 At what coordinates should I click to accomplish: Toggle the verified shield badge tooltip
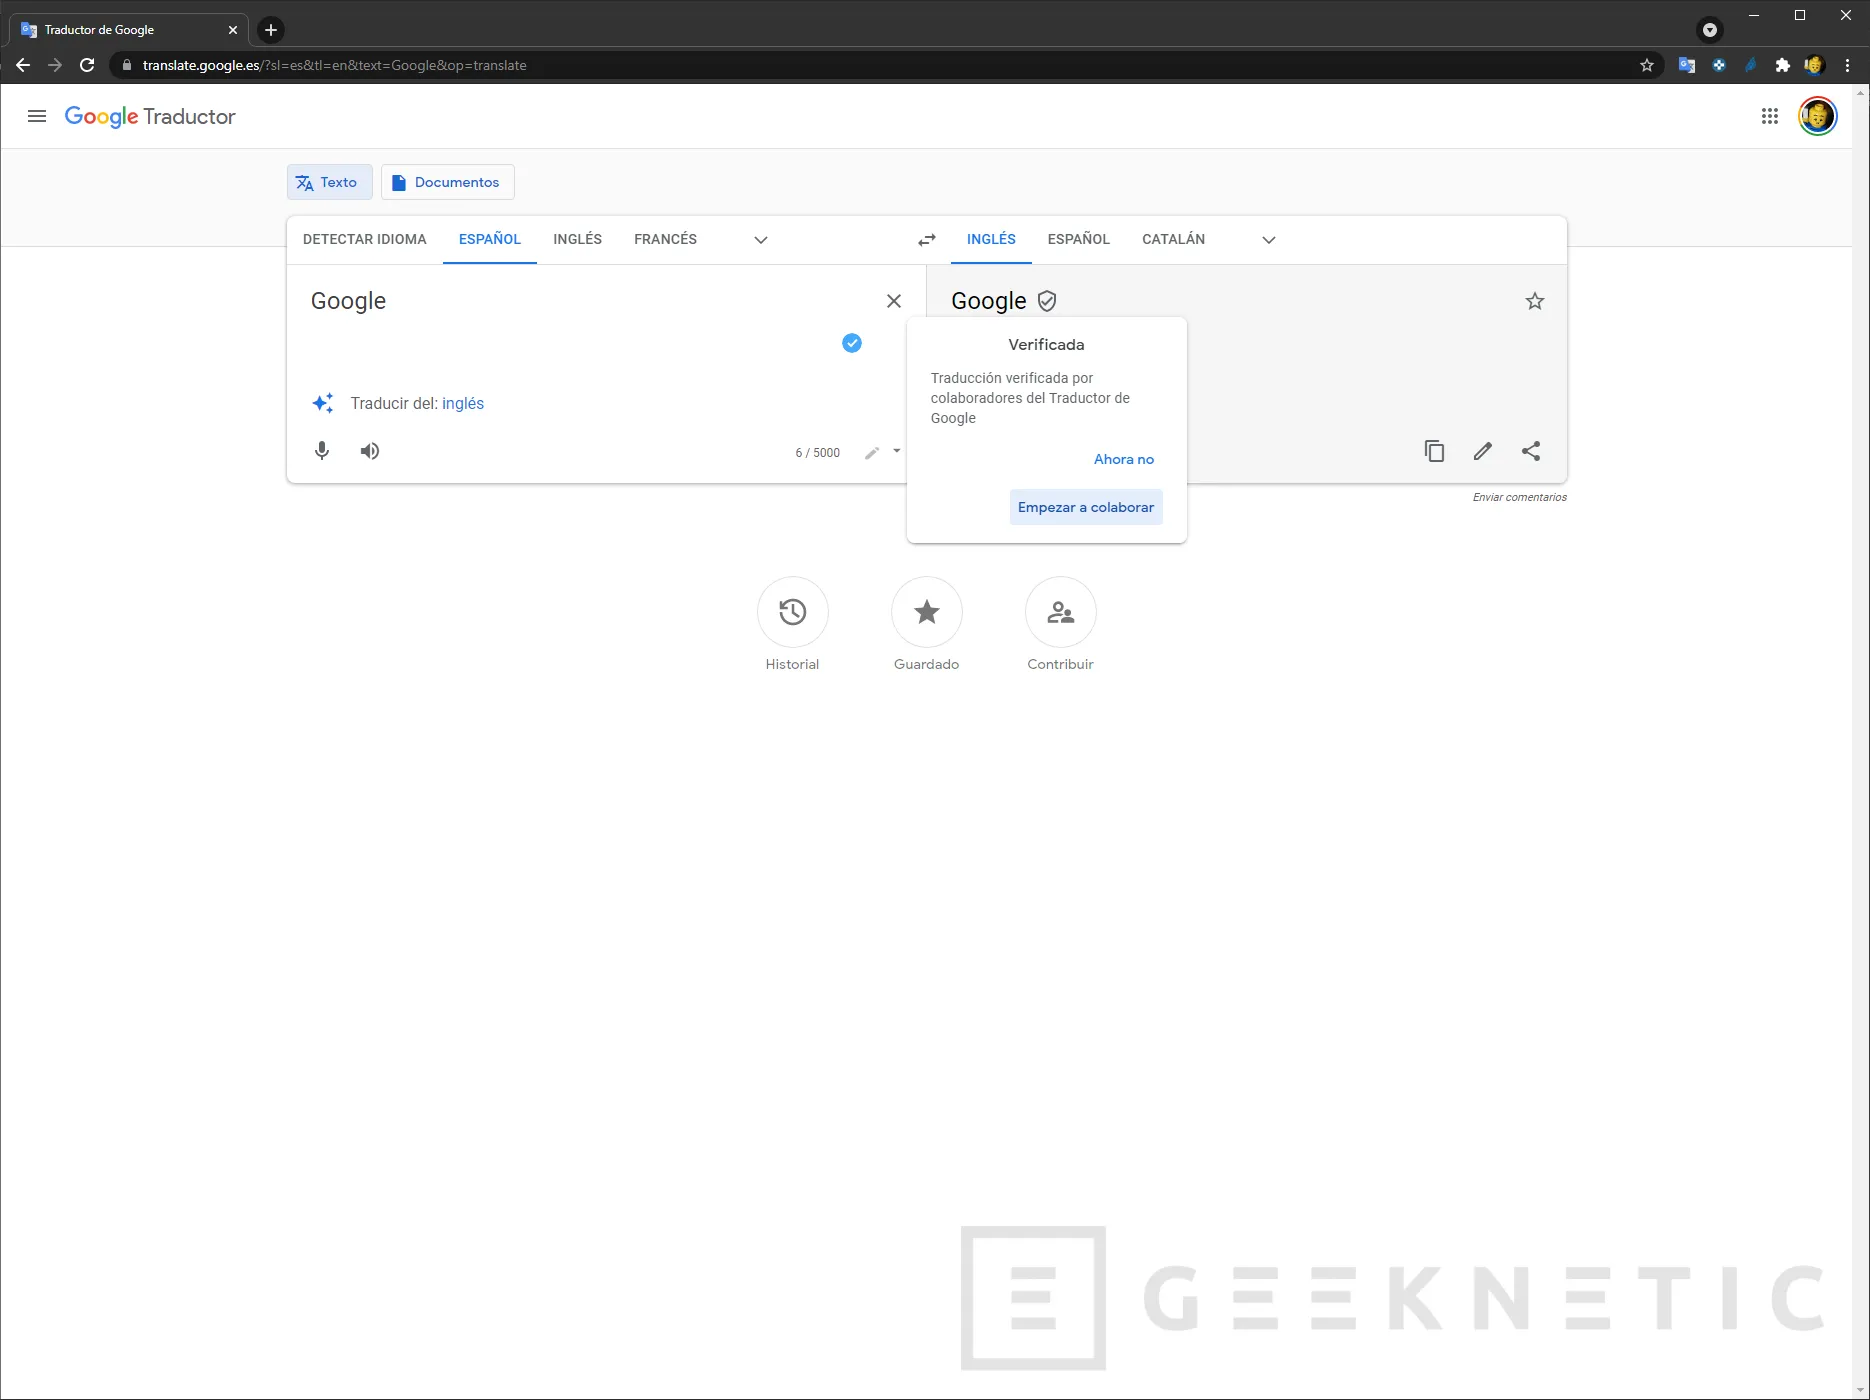(1047, 301)
